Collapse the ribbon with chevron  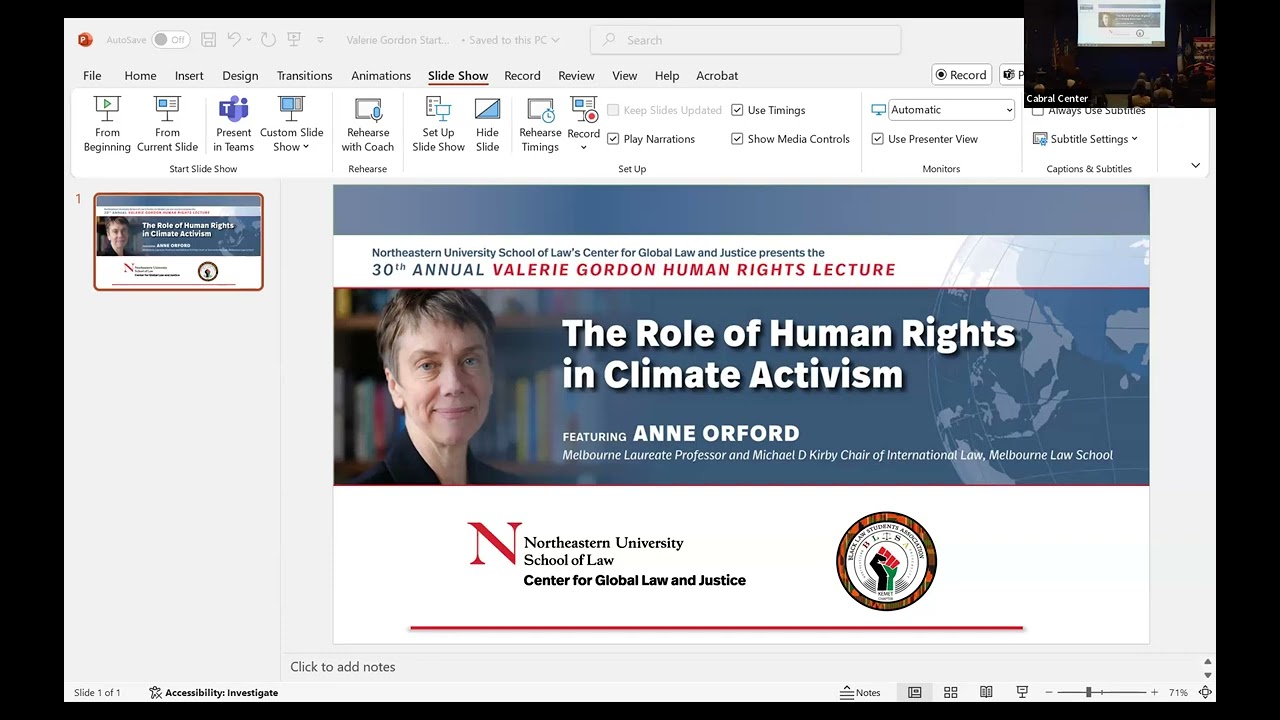[1195, 166]
